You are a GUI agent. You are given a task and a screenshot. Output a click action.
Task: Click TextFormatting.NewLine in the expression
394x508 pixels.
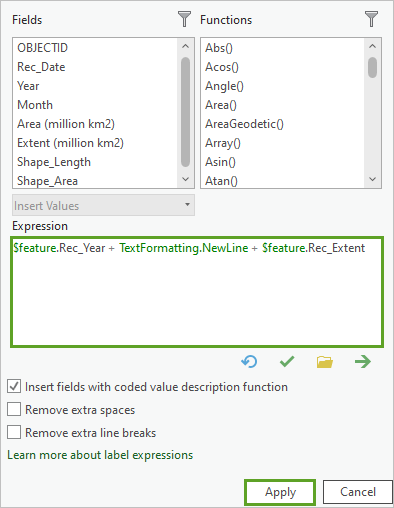tap(184, 248)
